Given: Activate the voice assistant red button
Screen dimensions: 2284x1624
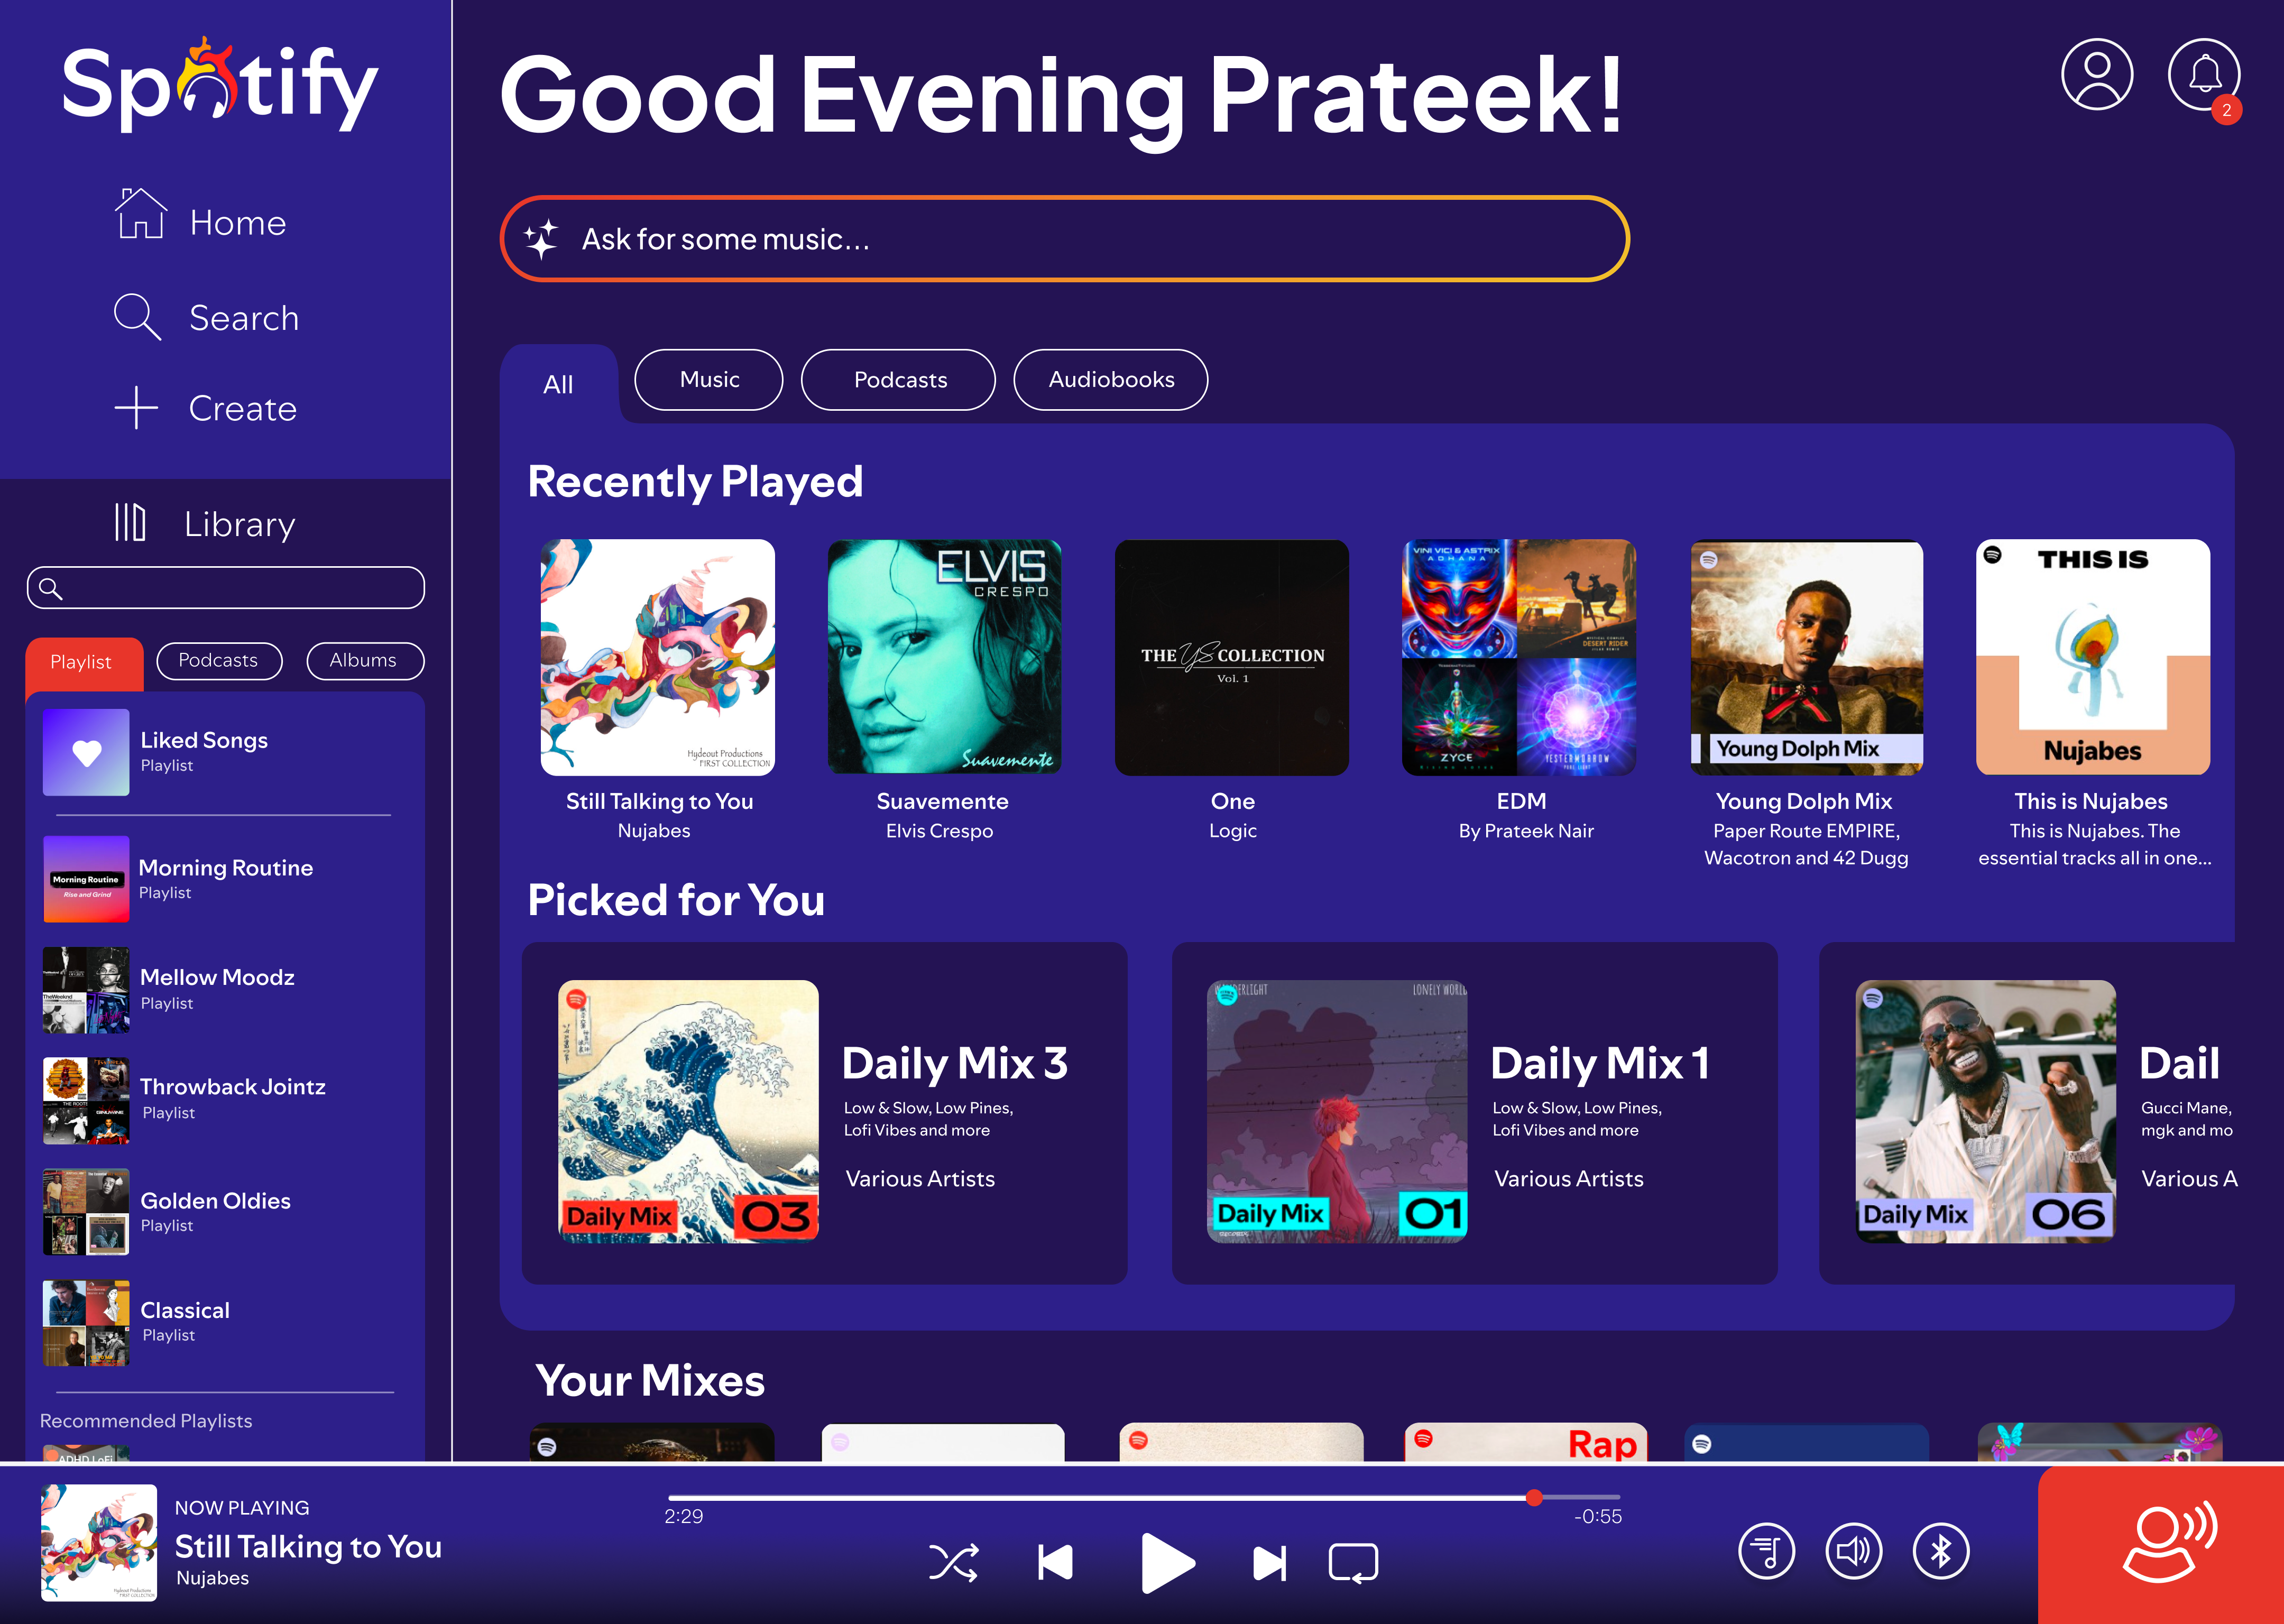Looking at the screenshot, I should pyautogui.click(x=2161, y=1545).
